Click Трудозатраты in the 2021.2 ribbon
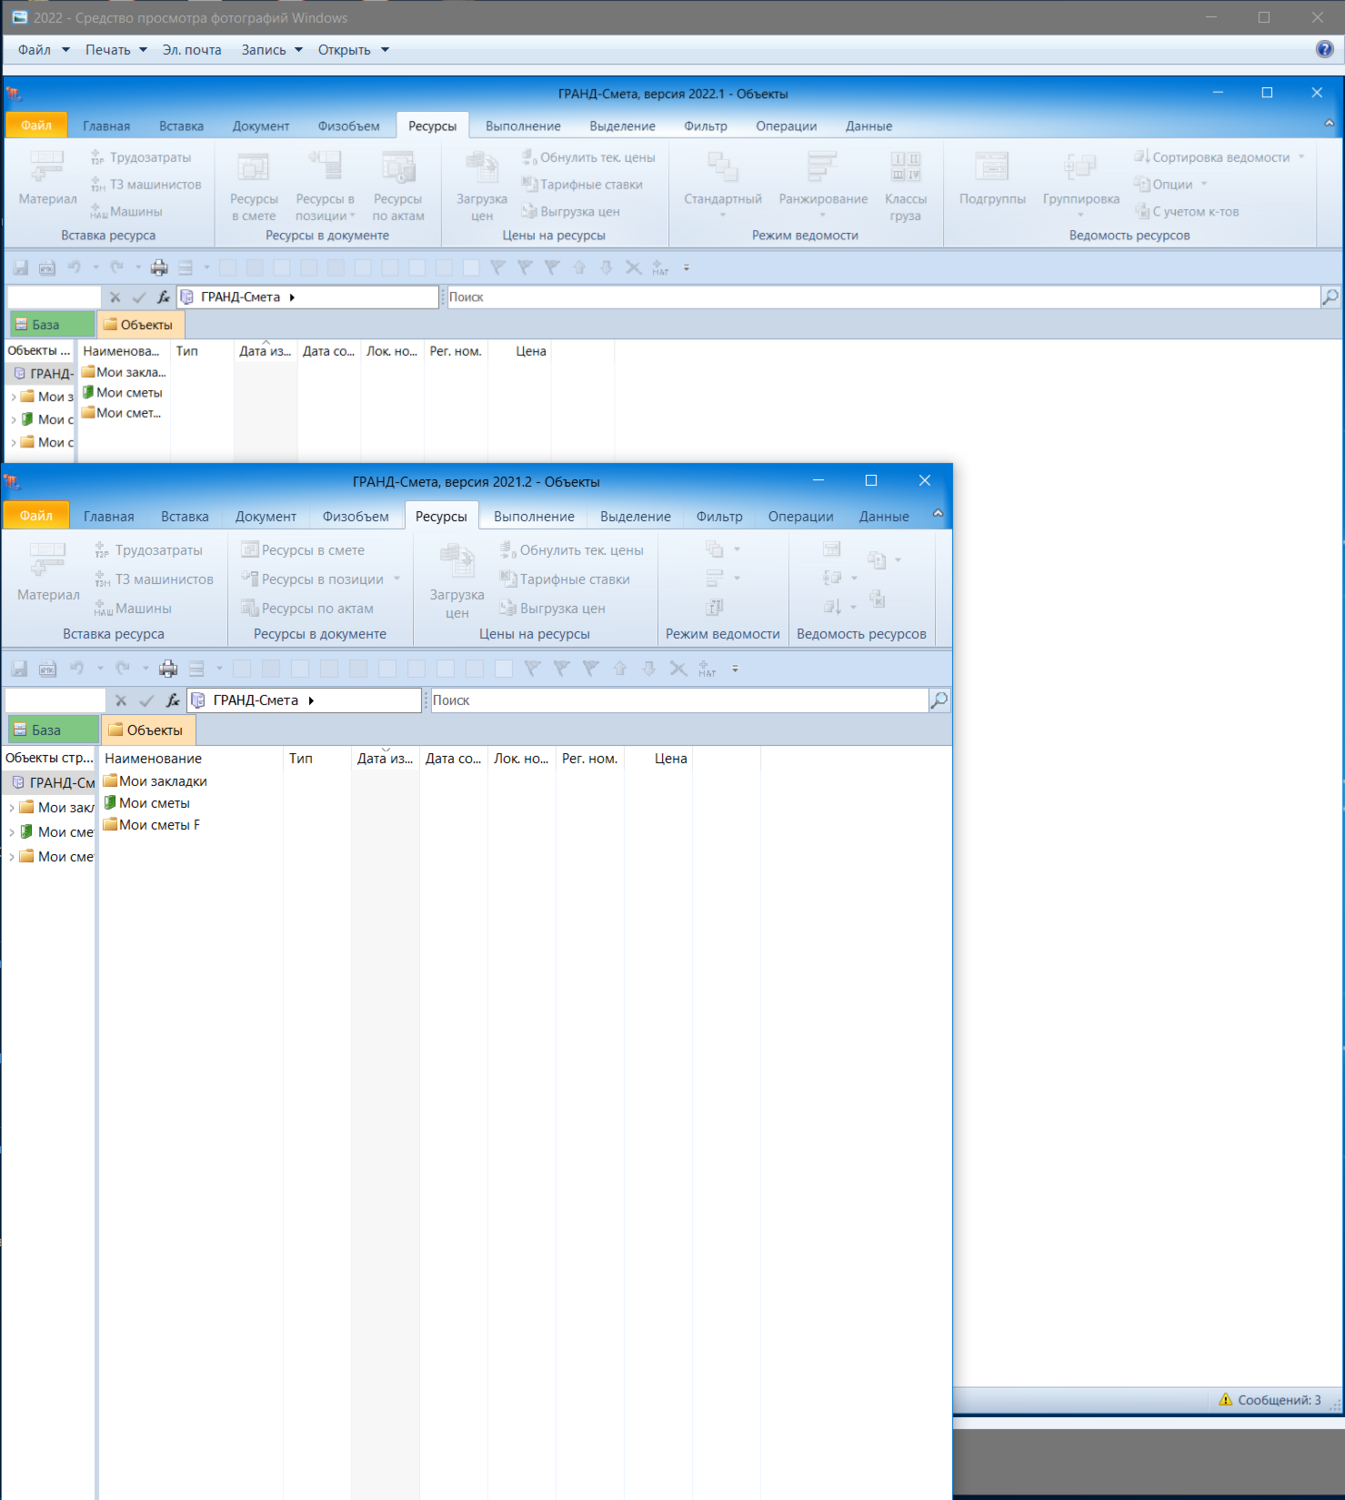Screen dimensions: 1345x1500 pyautogui.click(x=148, y=550)
